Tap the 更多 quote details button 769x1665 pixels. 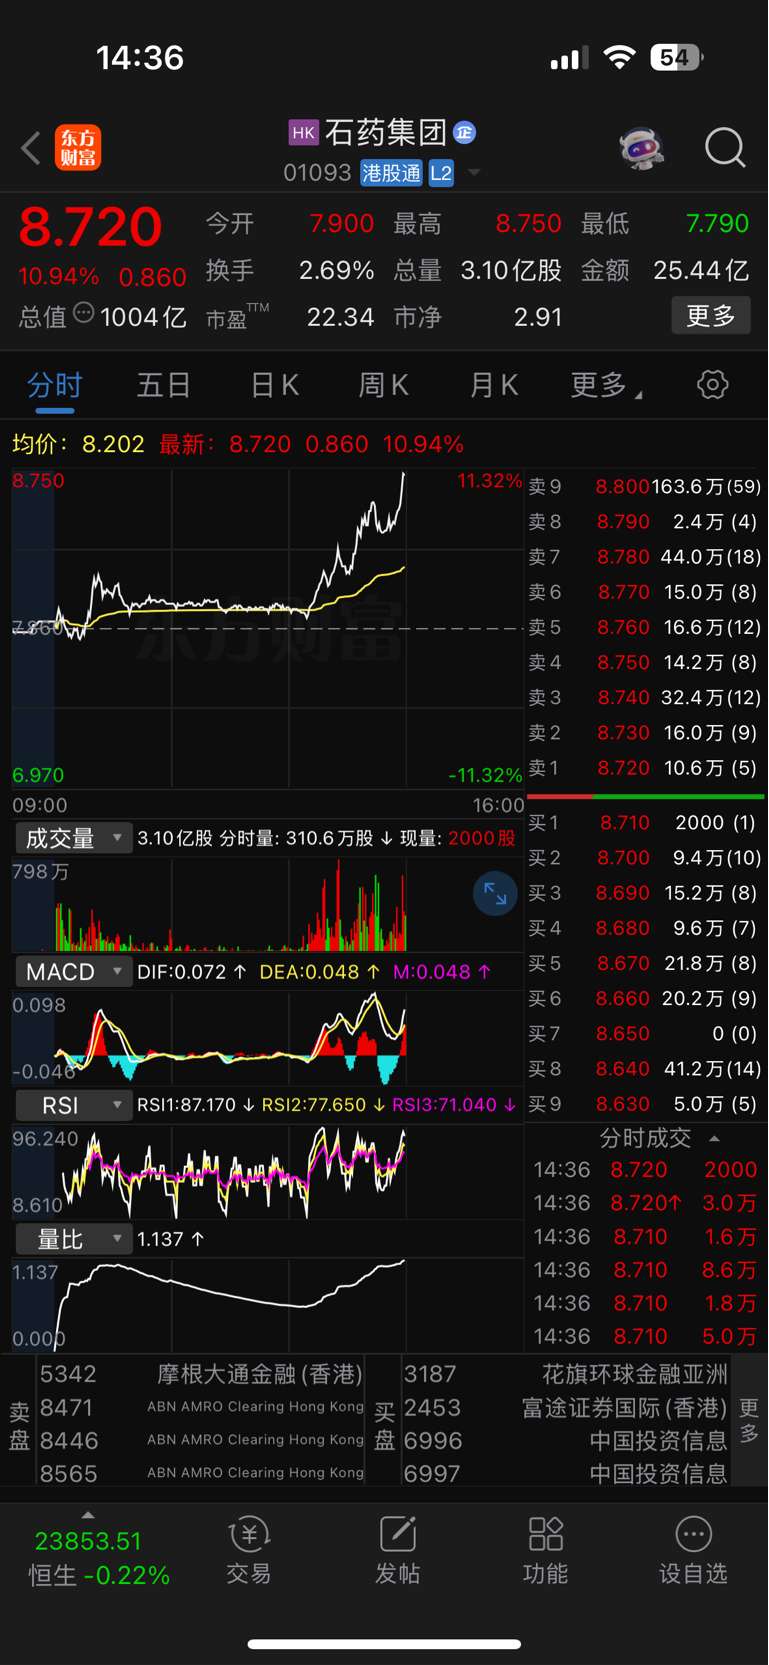tap(711, 316)
